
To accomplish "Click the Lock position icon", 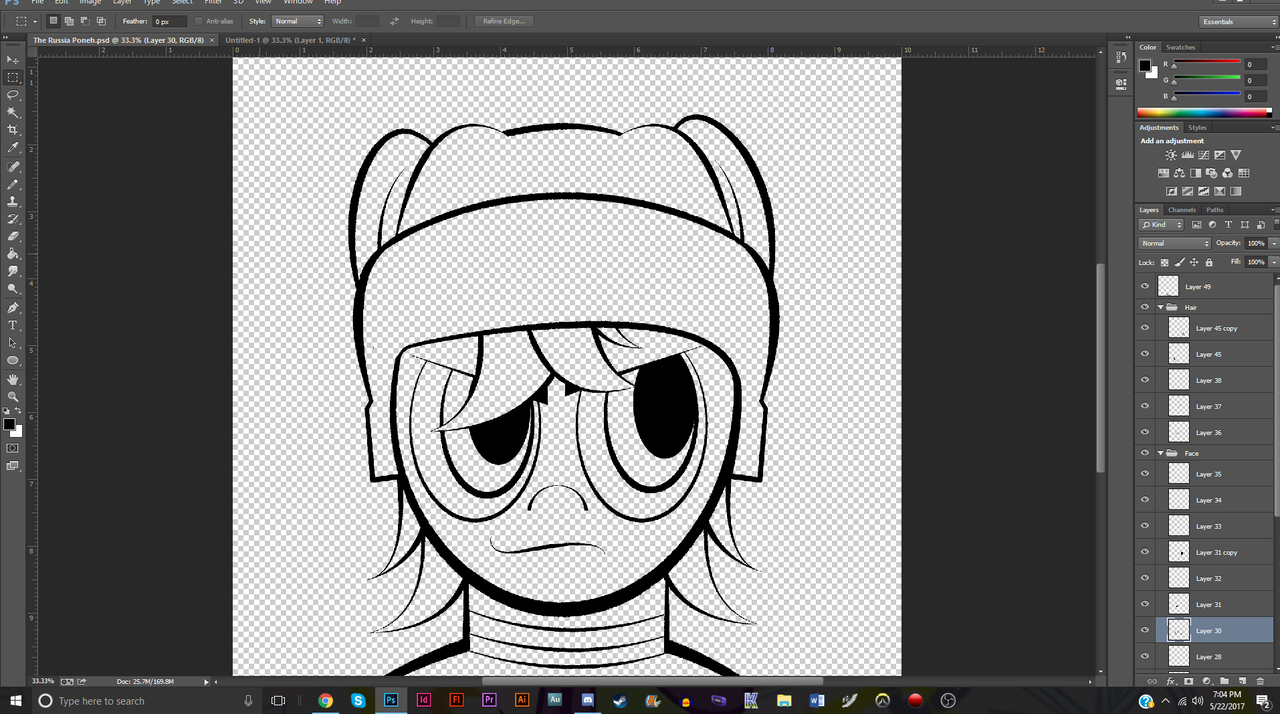I will coord(1194,262).
